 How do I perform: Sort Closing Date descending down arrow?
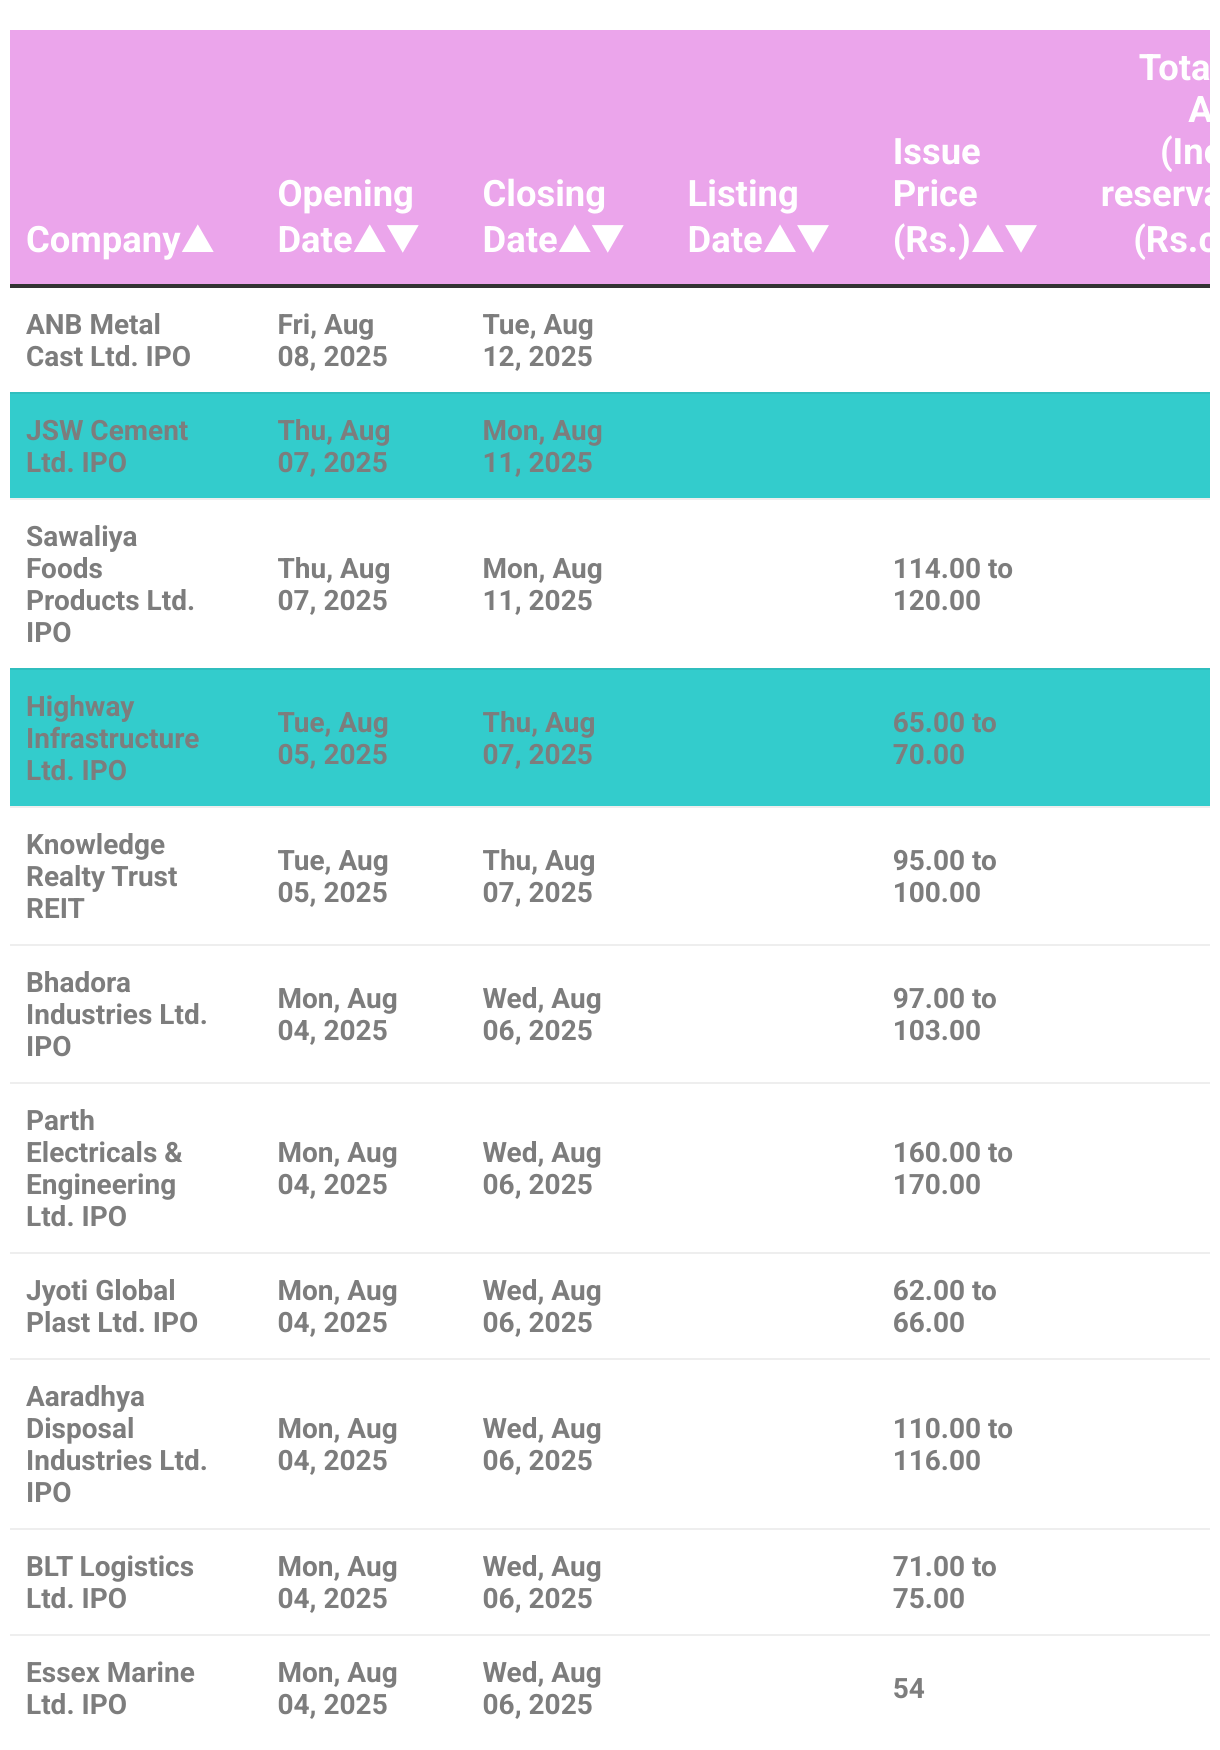coord(608,239)
